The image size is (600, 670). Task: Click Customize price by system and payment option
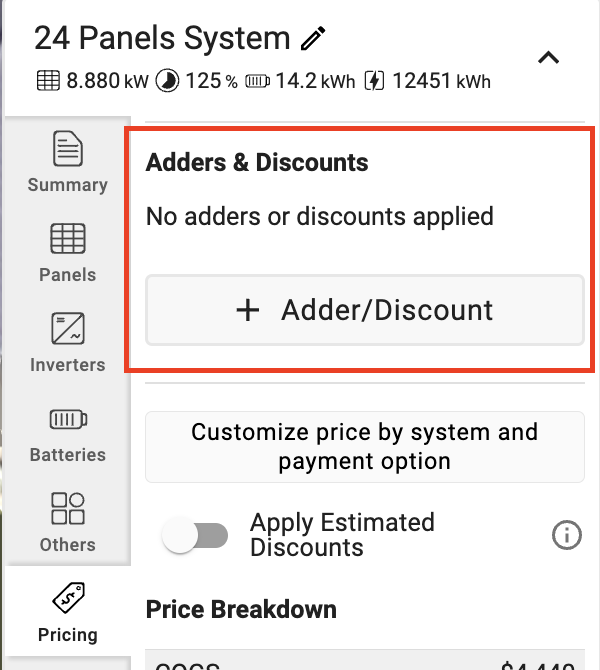[365, 447]
